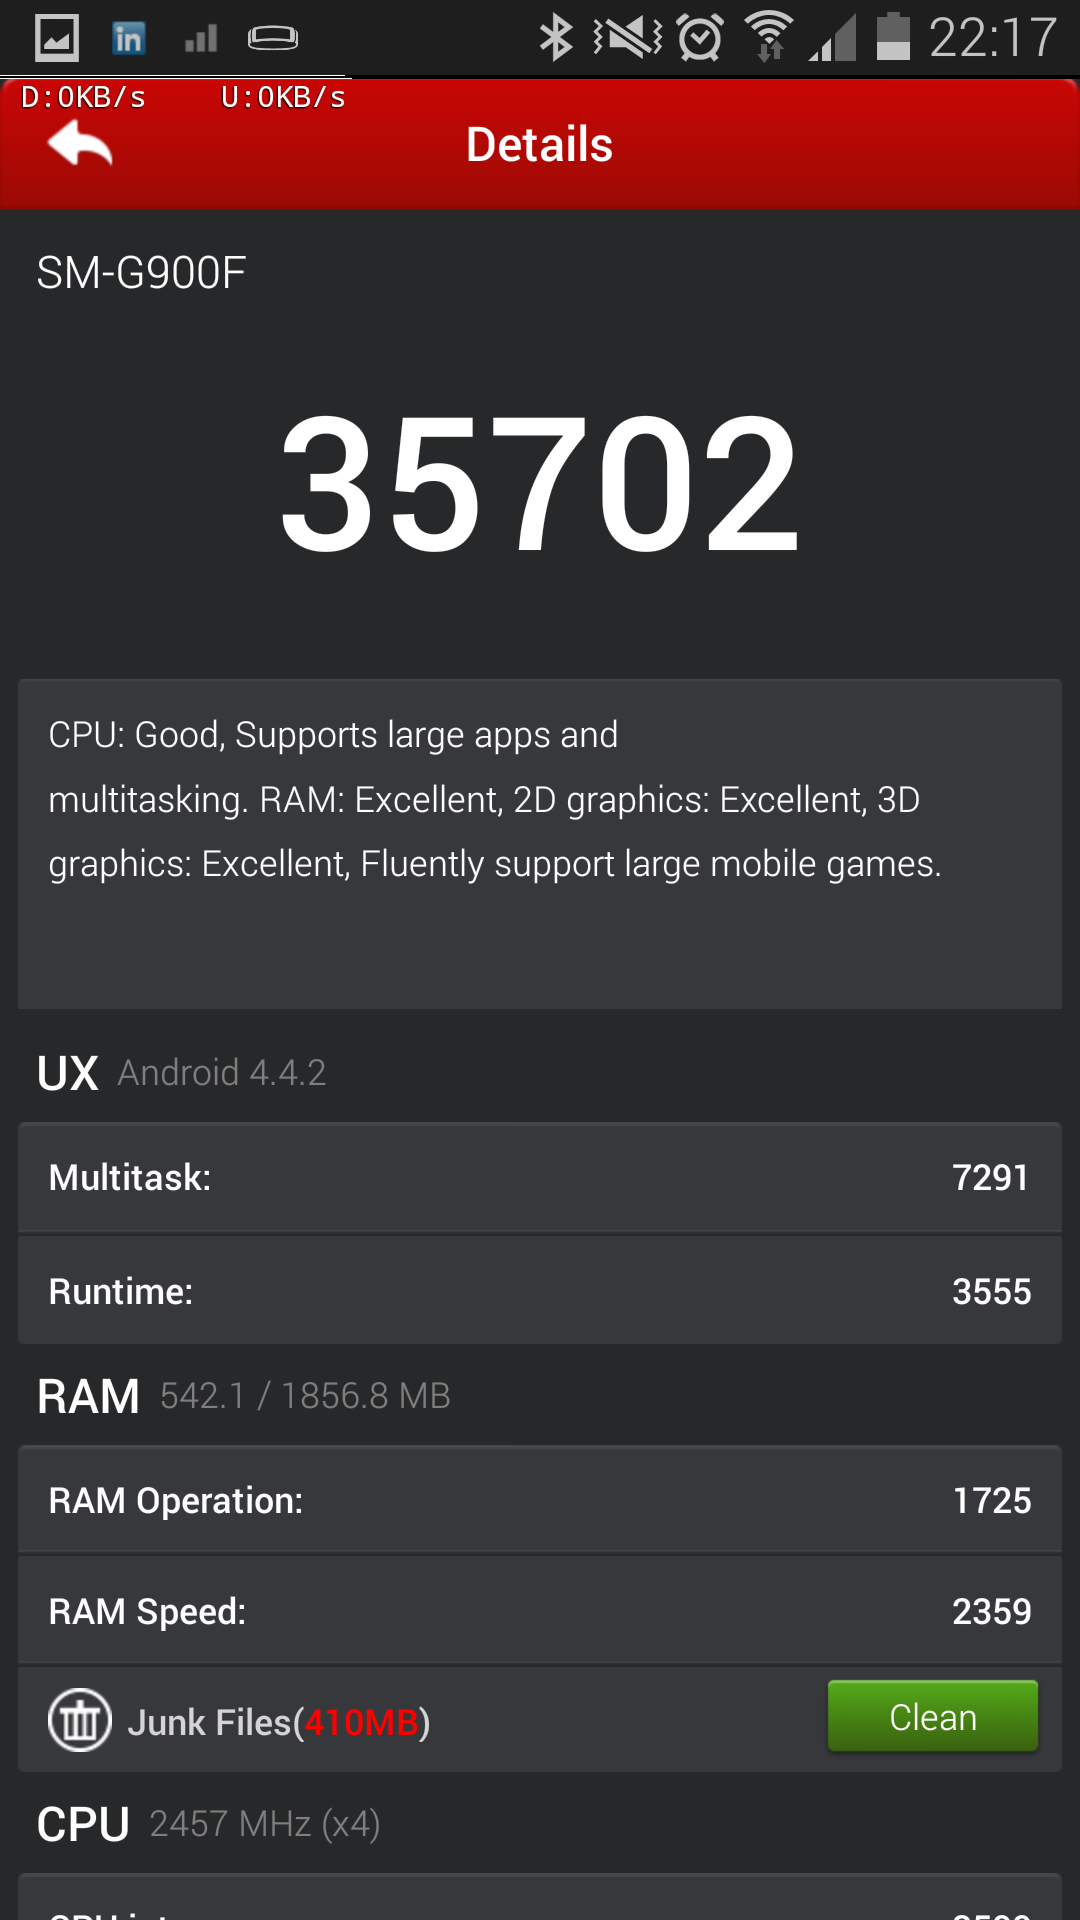
Task: Select the RAM Speed score row
Action: (x=540, y=1611)
